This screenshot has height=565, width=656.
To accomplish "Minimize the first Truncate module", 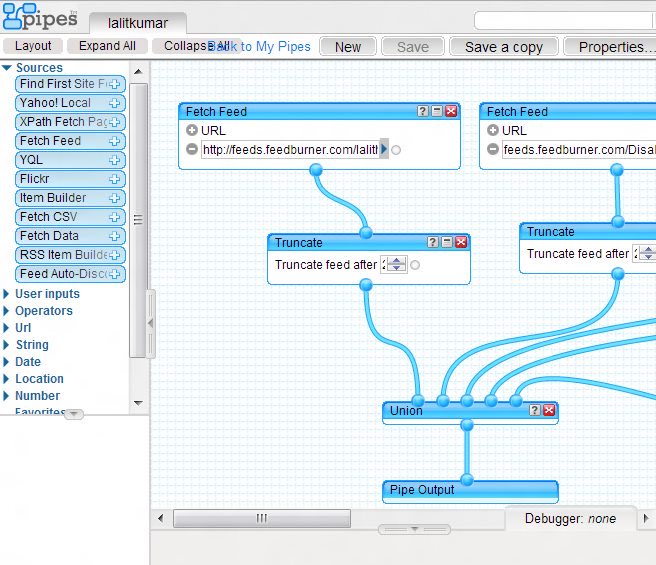I will 446,242.
